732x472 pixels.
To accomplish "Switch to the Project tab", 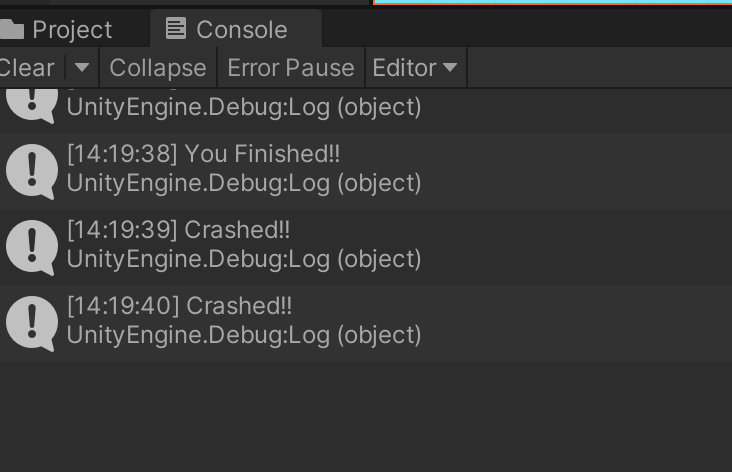I will (x=72, y=29).
